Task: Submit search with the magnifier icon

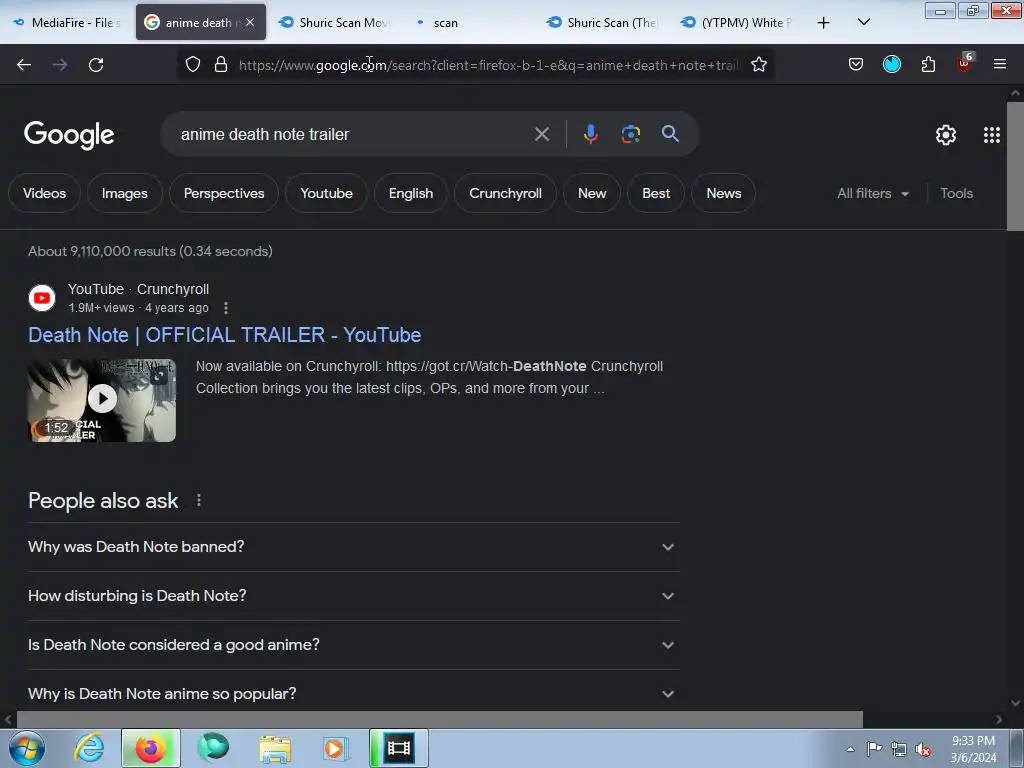Action: click(670, 134)
